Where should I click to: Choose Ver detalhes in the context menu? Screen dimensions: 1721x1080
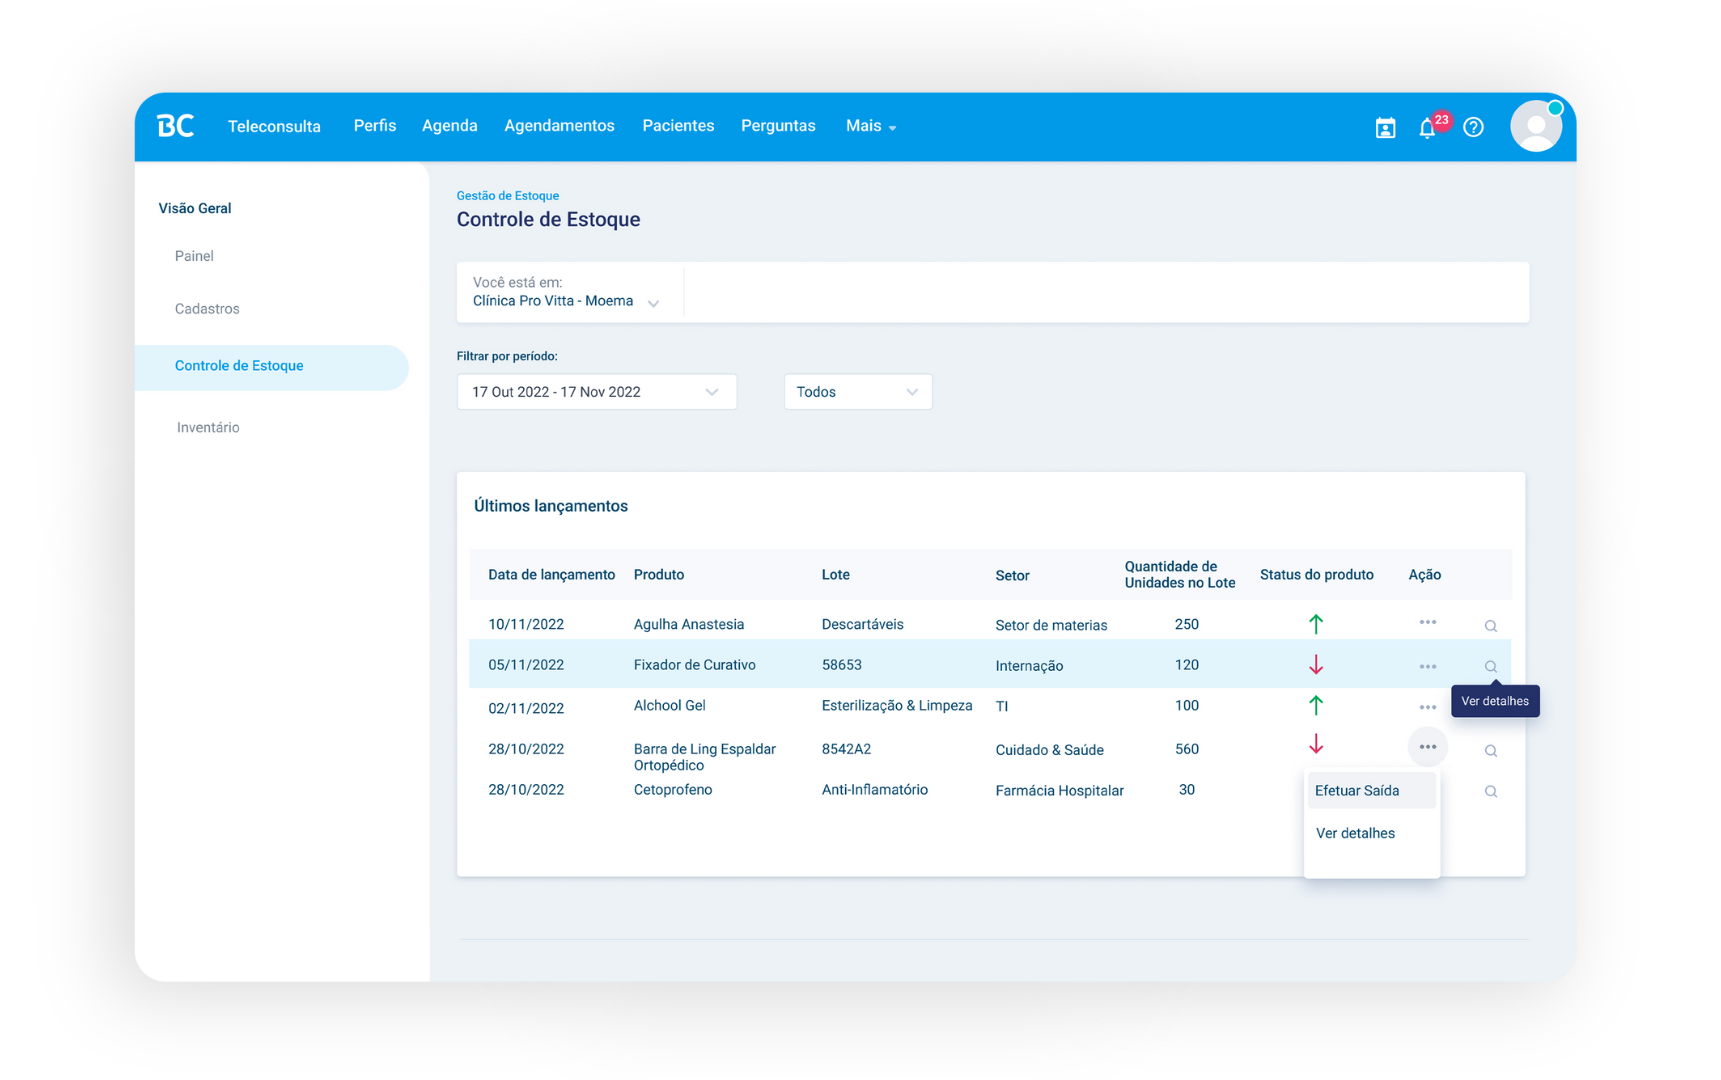pos(1355,833)
